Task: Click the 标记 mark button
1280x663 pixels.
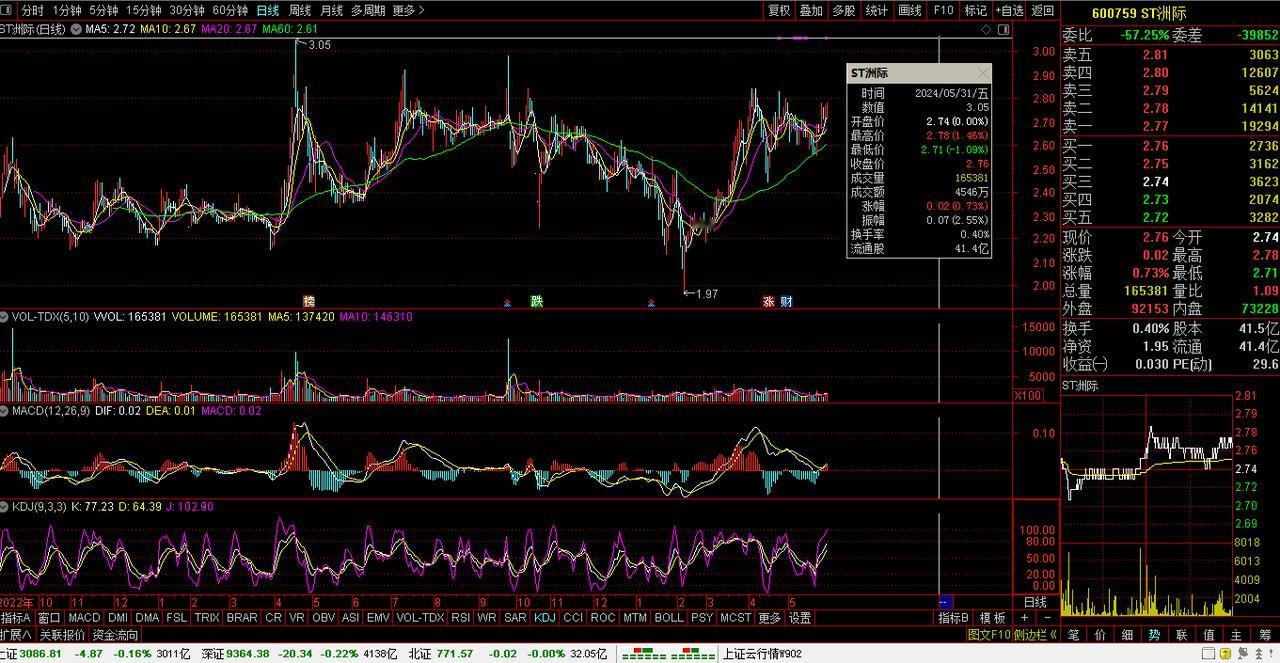Action: [x=975, y=10]
